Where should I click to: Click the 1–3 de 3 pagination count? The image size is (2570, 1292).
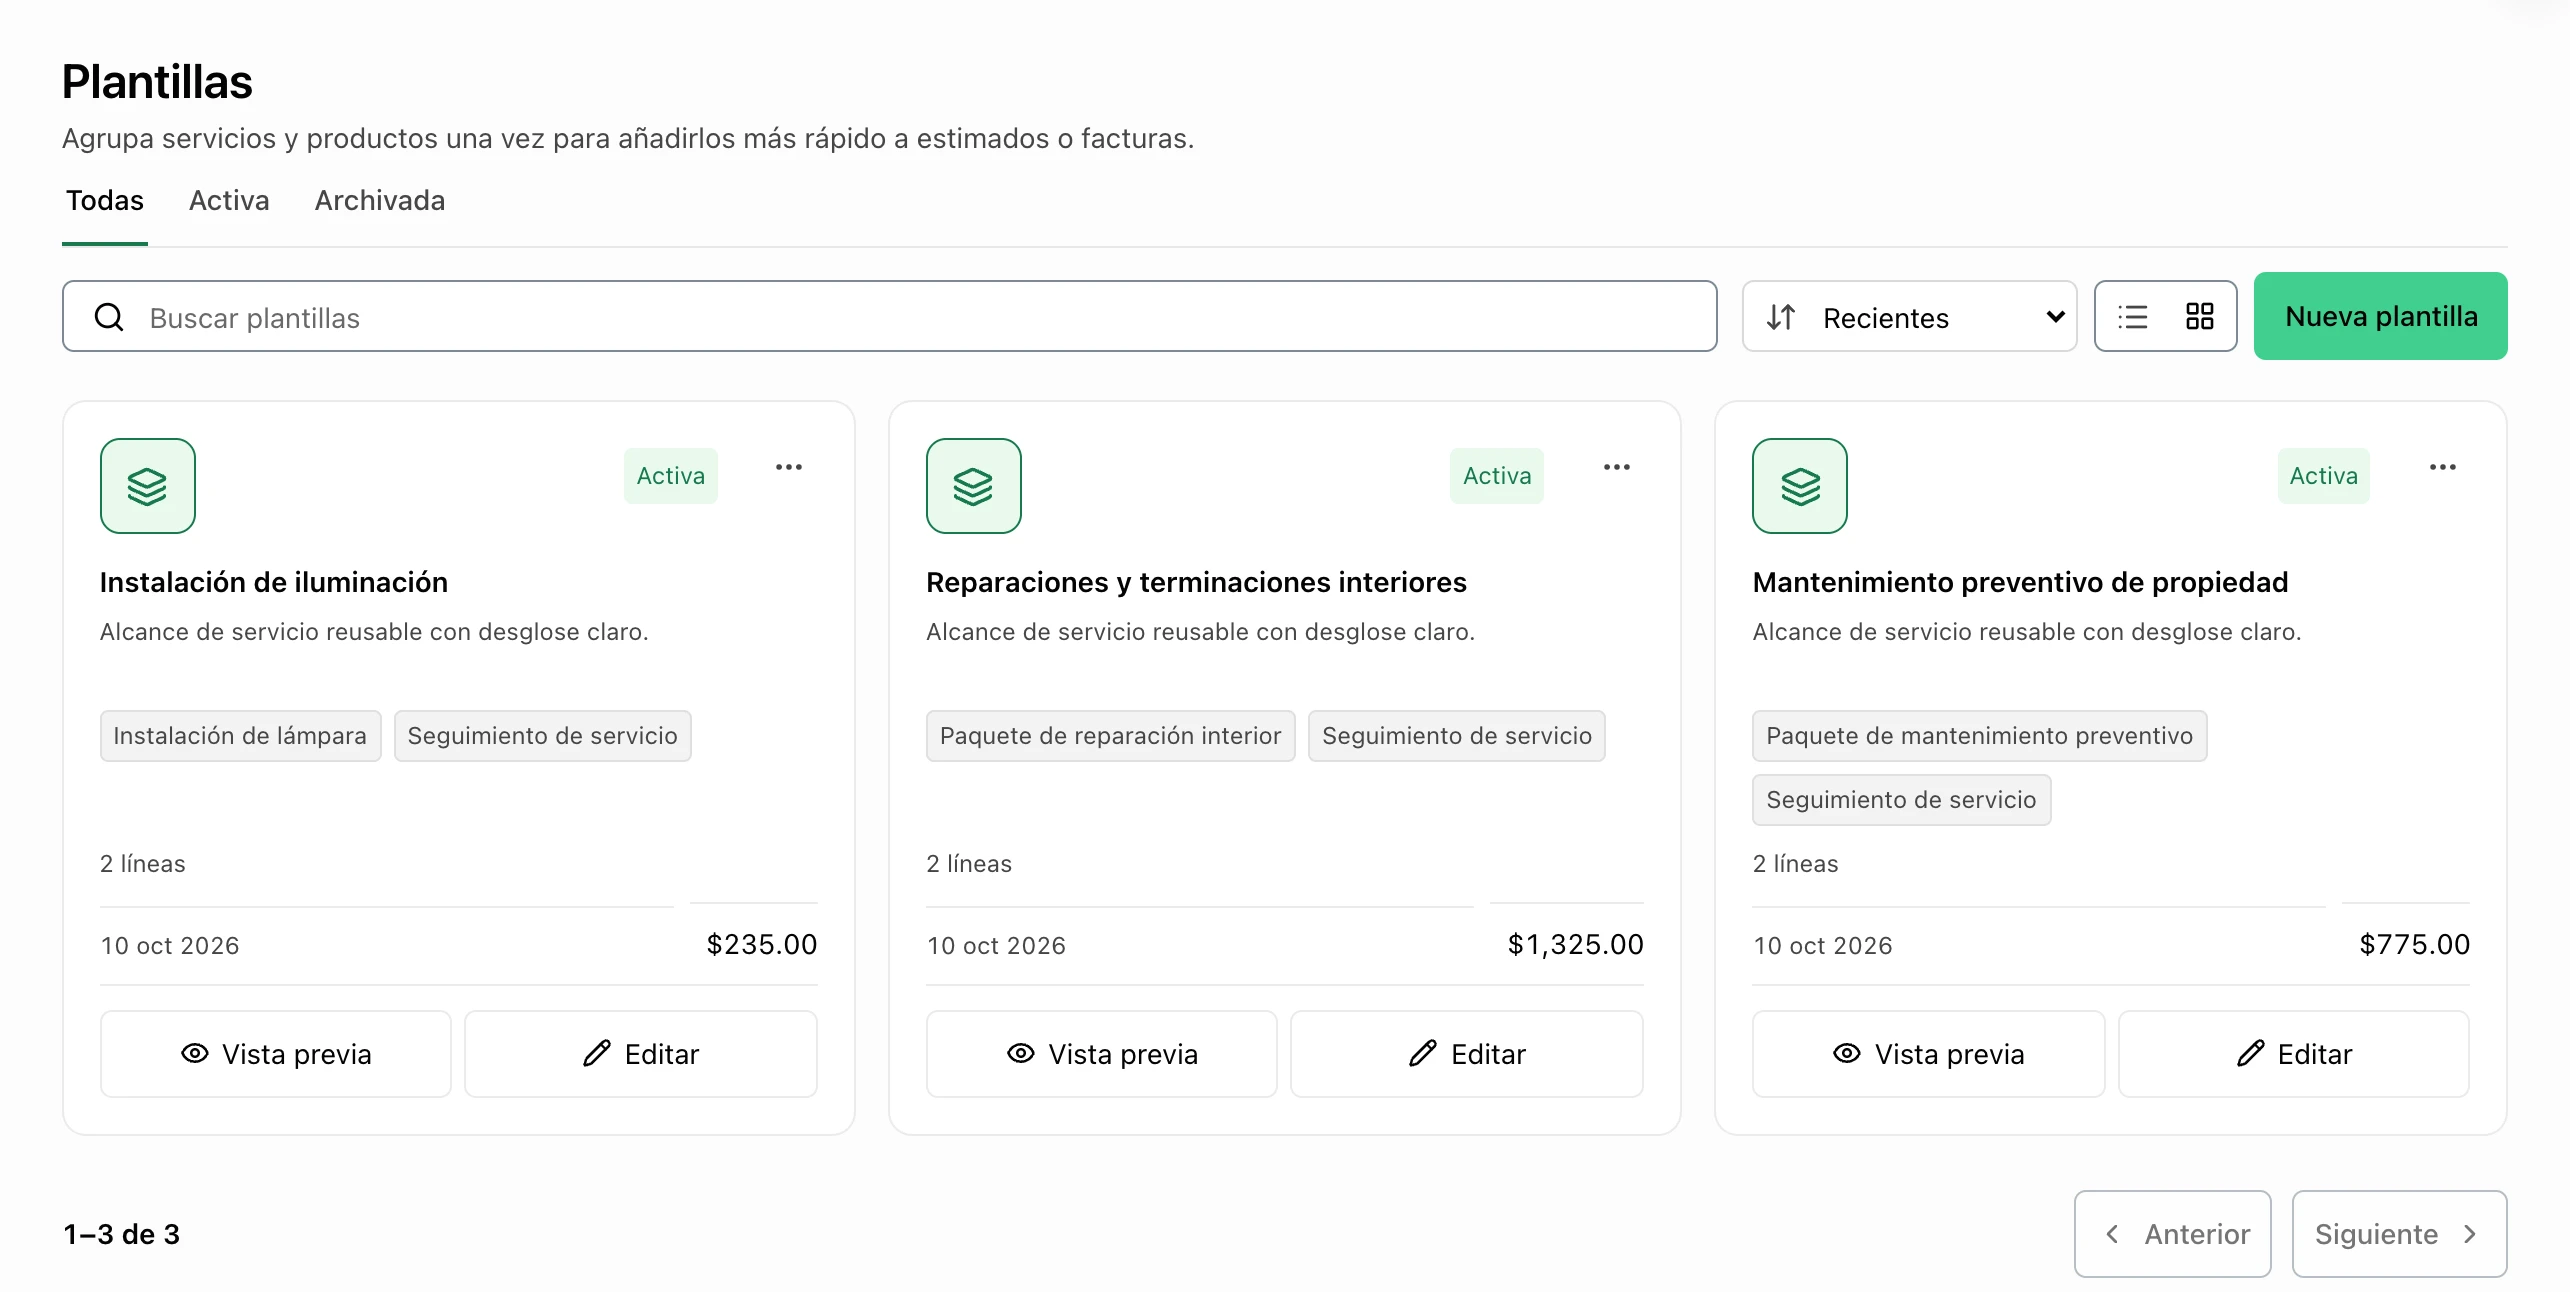click(122, 1234)
